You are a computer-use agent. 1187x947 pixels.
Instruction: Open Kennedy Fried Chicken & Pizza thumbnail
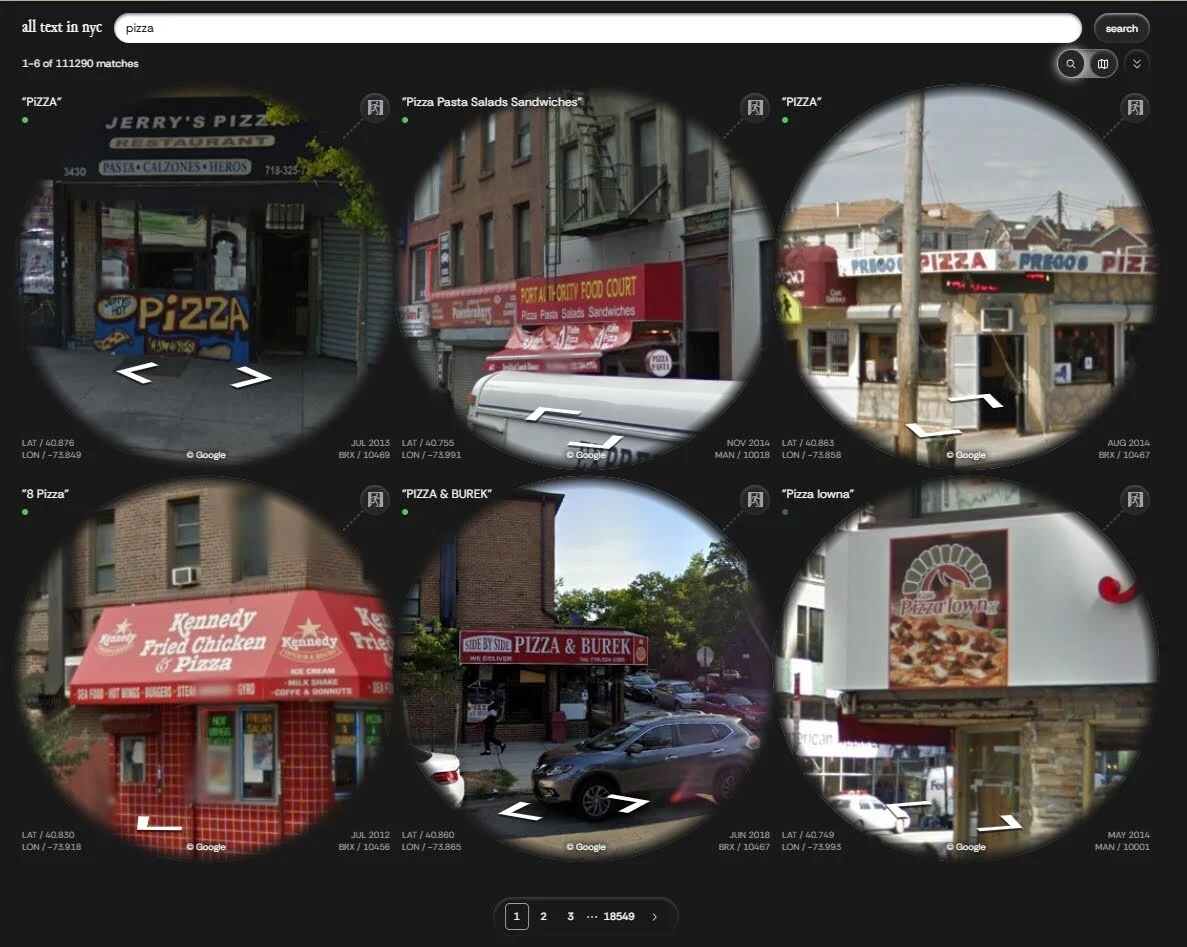pyautogui.click(x=206, y=668)
